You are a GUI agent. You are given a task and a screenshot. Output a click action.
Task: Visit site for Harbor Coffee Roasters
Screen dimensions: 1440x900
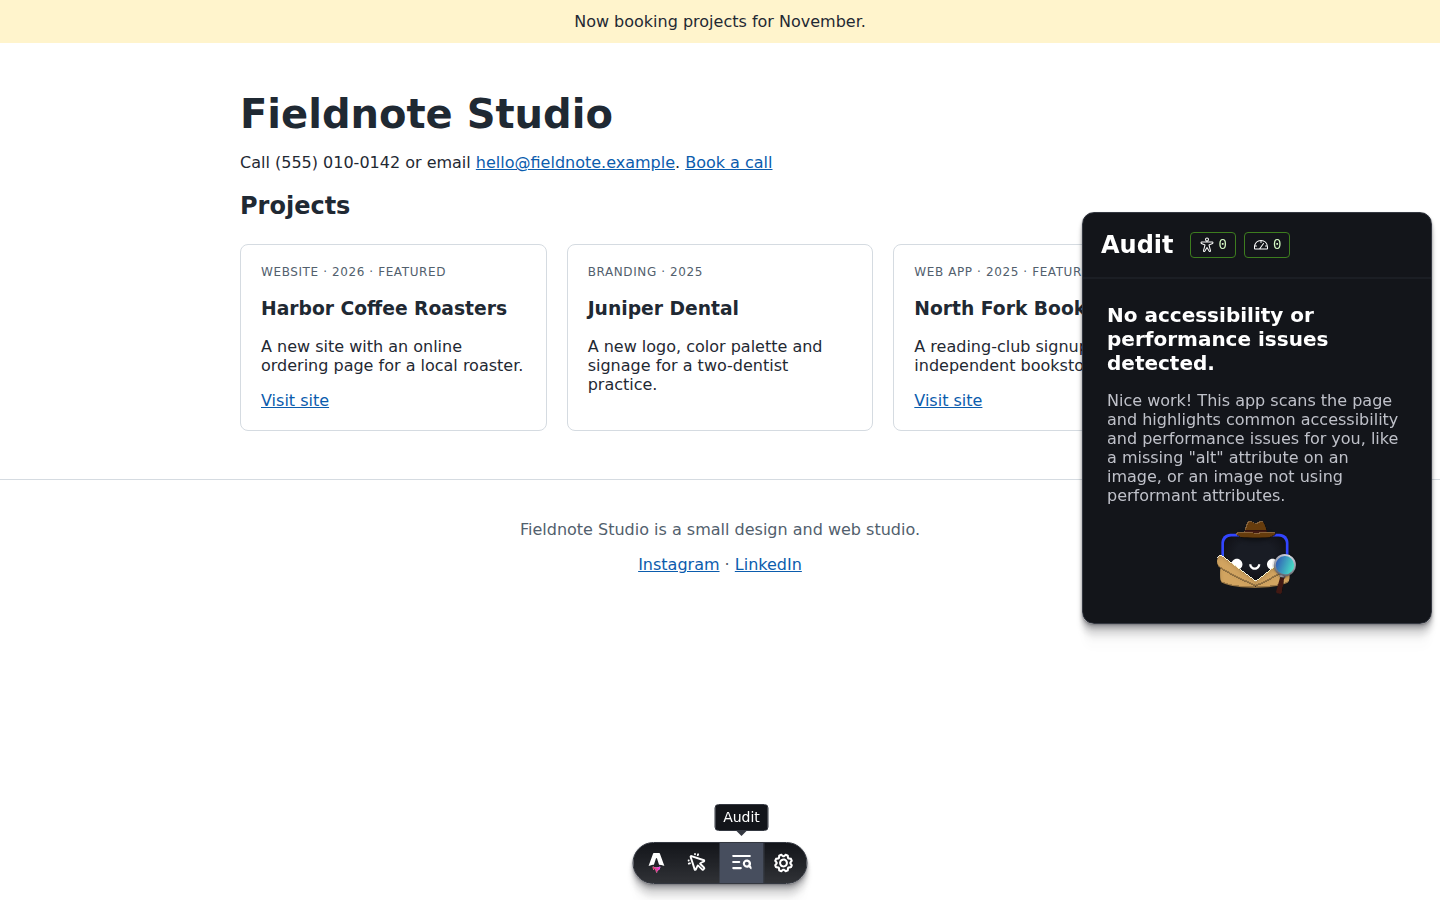[295, 400]
